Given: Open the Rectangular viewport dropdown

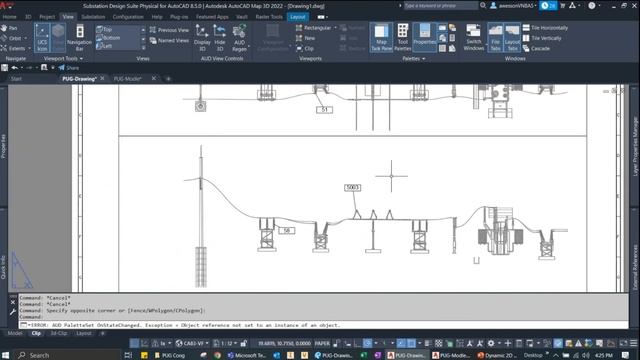Looking at the screenshot, I should 336,28.
